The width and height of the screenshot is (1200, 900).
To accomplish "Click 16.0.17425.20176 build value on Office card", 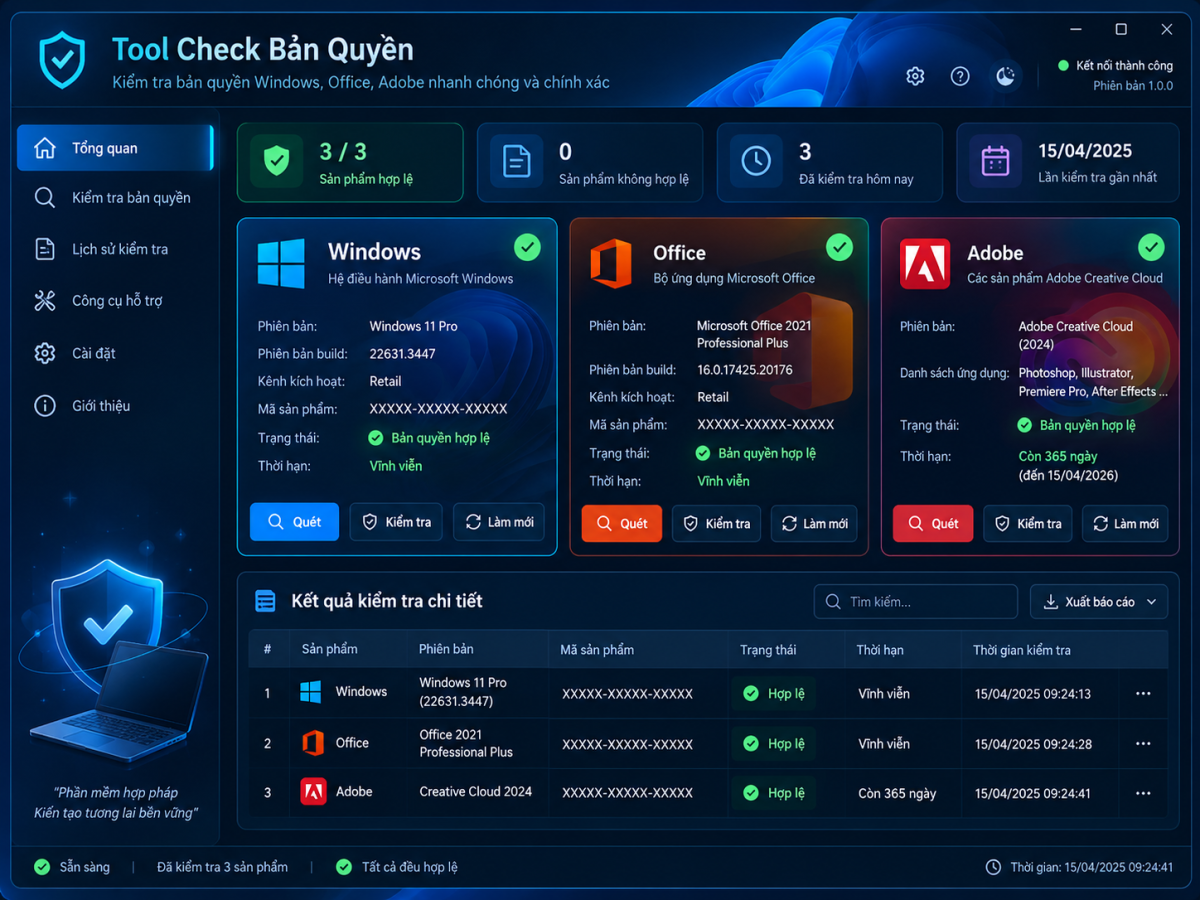I will point(745,370).
